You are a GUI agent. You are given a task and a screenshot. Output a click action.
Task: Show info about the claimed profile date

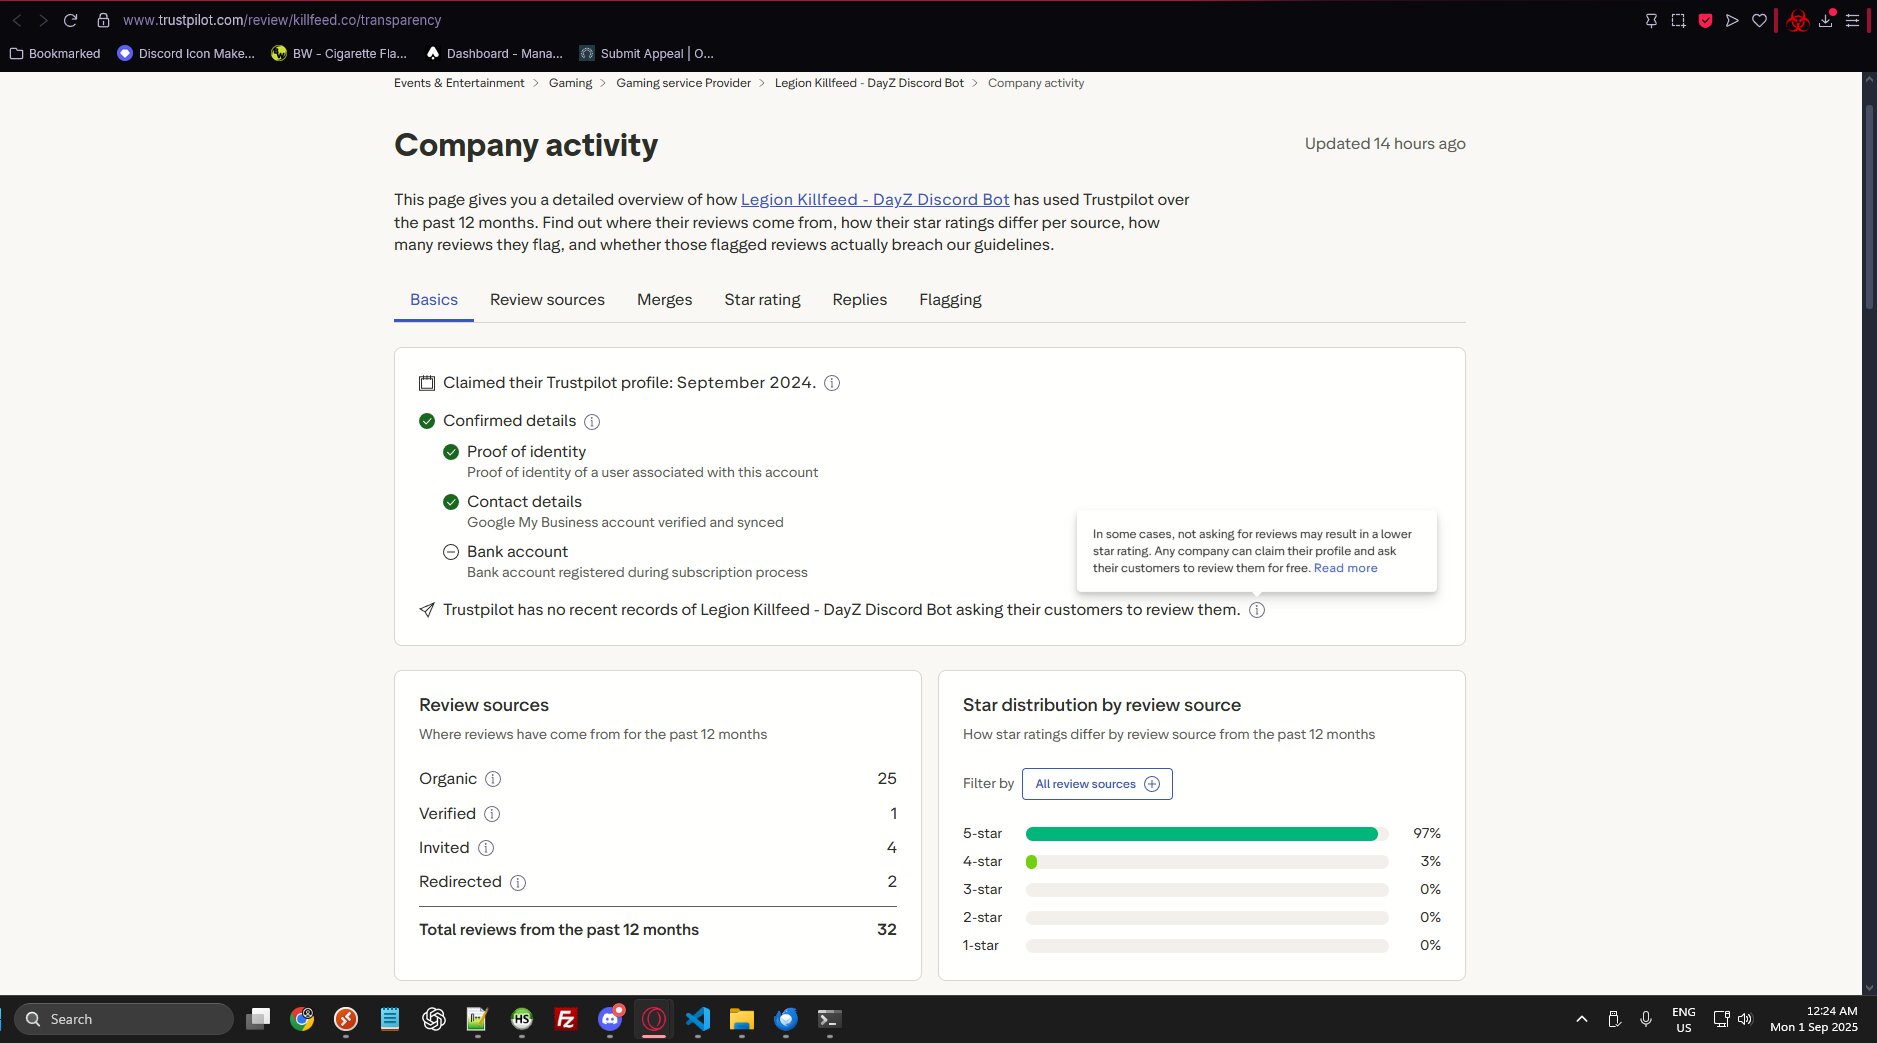(832, 383)
